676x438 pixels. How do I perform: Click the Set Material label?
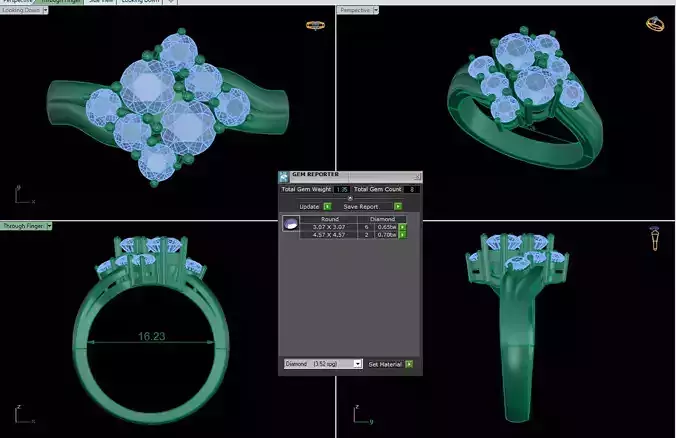pyautogui.click(x=385, y=364)
